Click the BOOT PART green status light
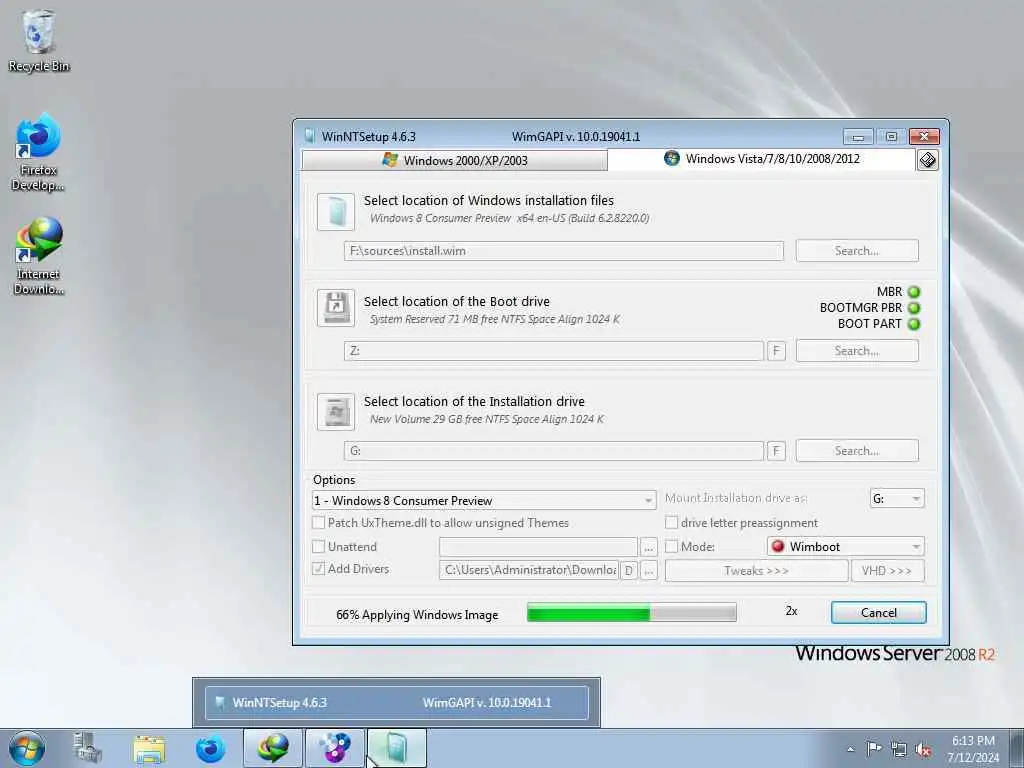1024x768 pixels. (x=914, y=324)
